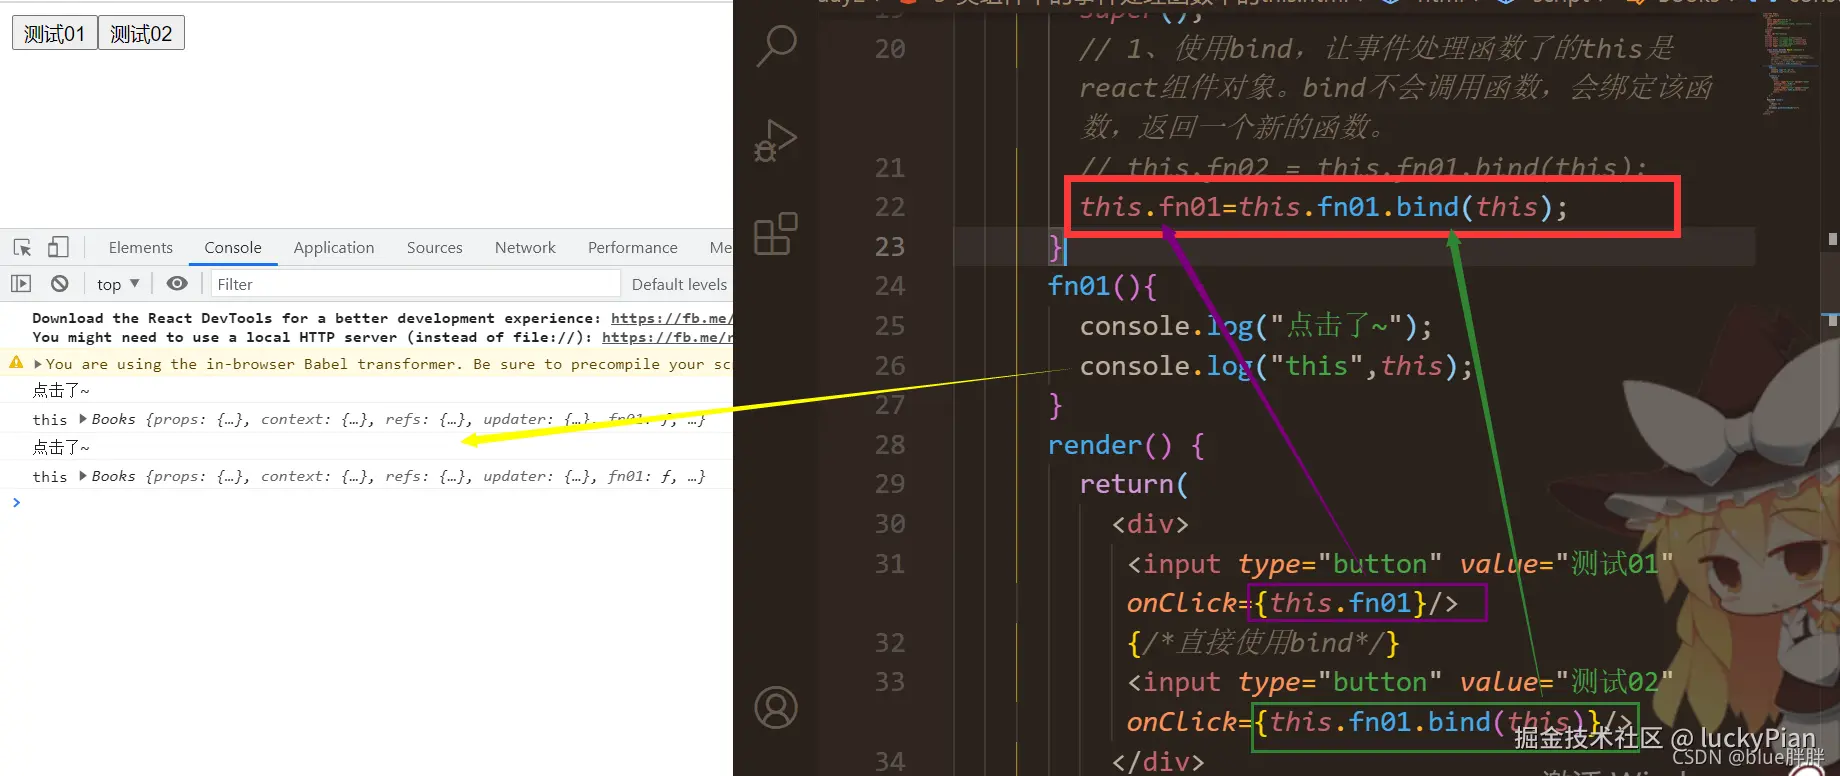
Task: Click the first 点击了~ console message
Action: [61, 390]
